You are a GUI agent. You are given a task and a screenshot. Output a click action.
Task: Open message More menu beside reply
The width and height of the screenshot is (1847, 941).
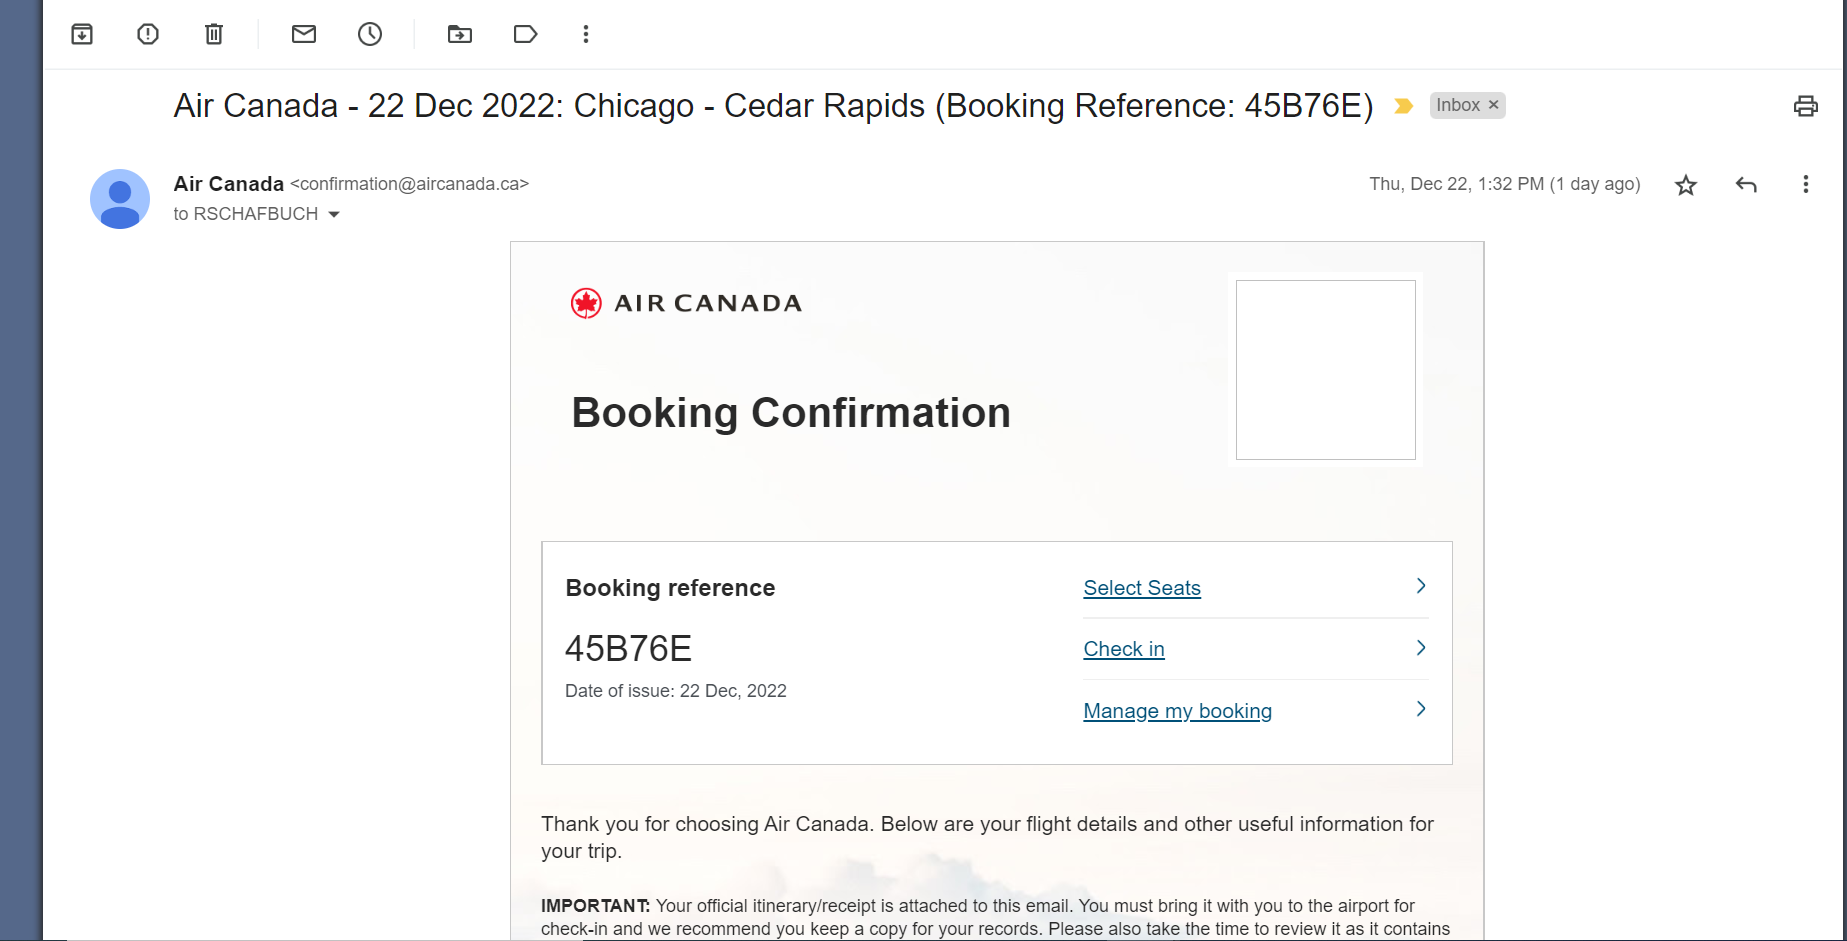pos(1805,184)
